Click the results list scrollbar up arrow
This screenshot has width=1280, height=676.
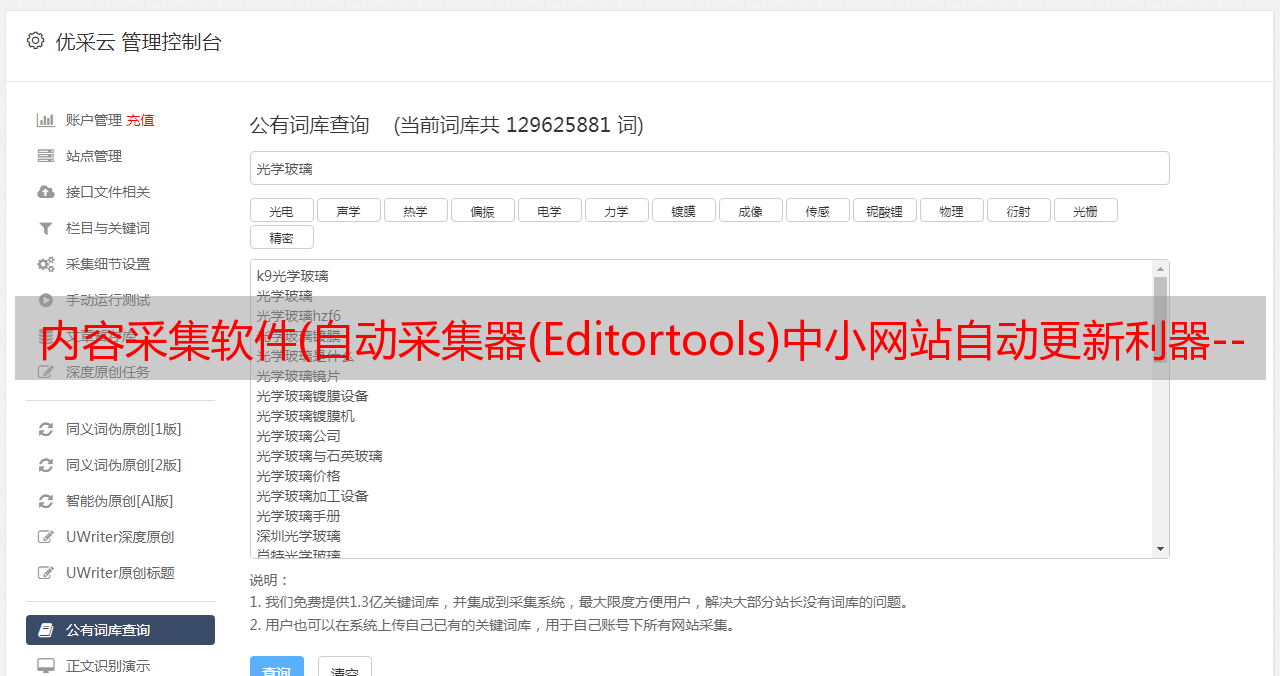coord(1160,268)
